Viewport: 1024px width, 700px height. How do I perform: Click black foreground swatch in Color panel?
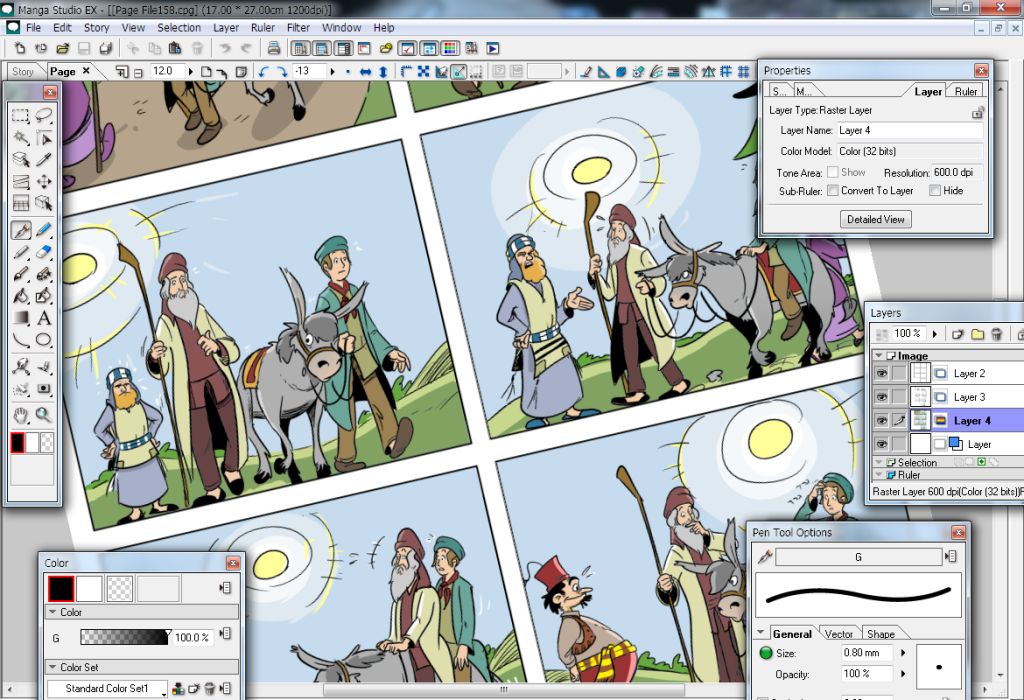click(x=61, y=588)
